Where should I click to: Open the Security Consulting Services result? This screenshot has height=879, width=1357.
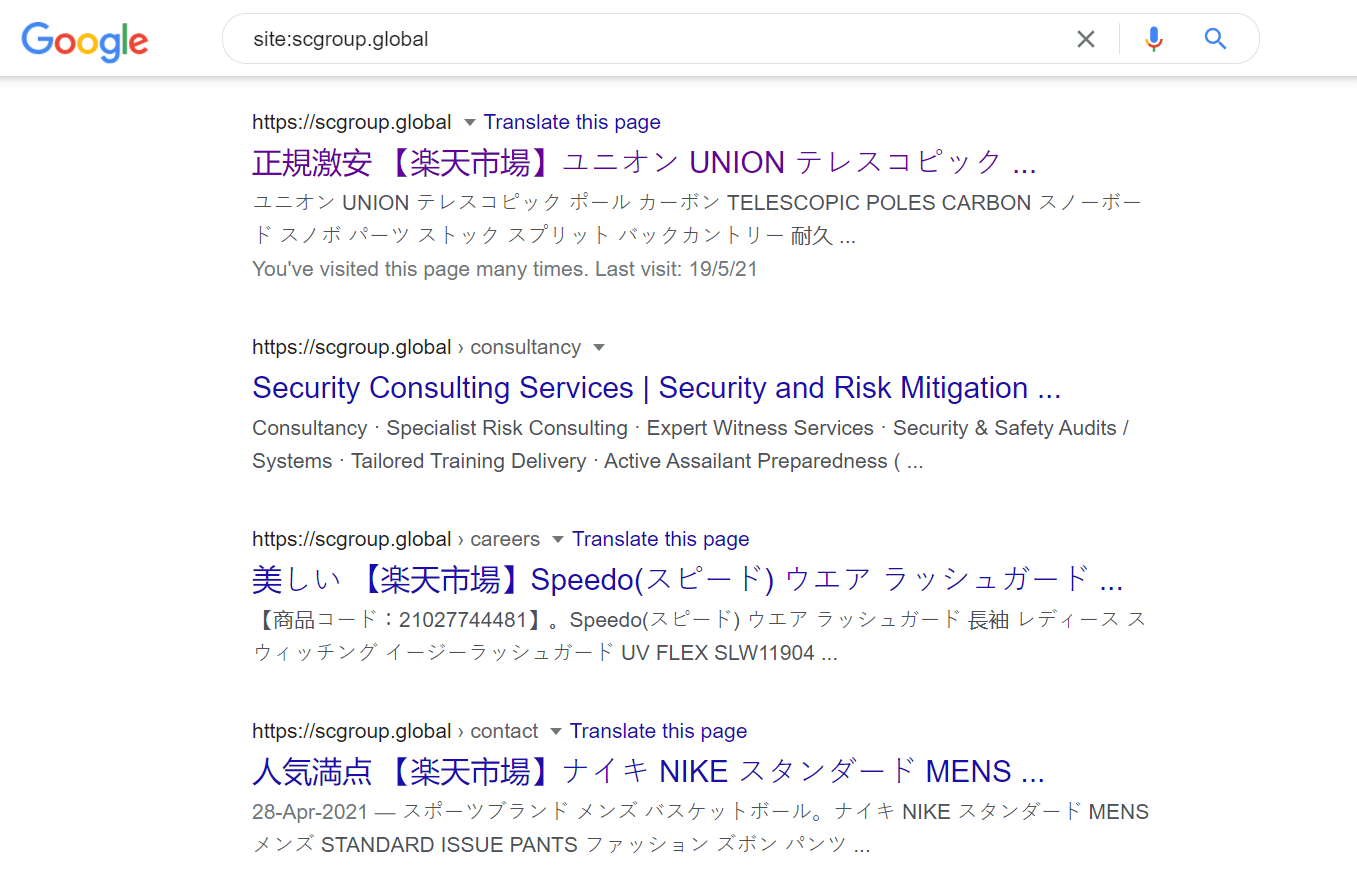coord(656,387)
